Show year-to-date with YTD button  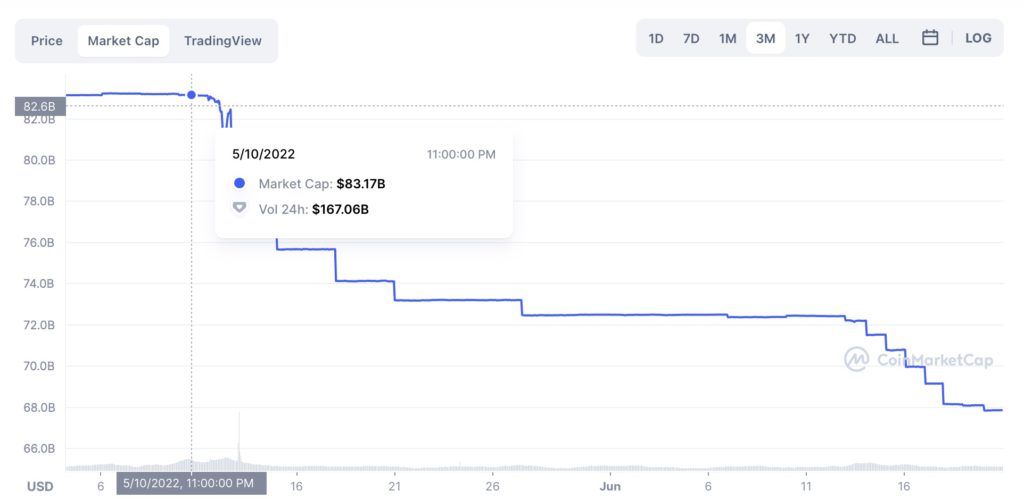[x=842, y=39]
